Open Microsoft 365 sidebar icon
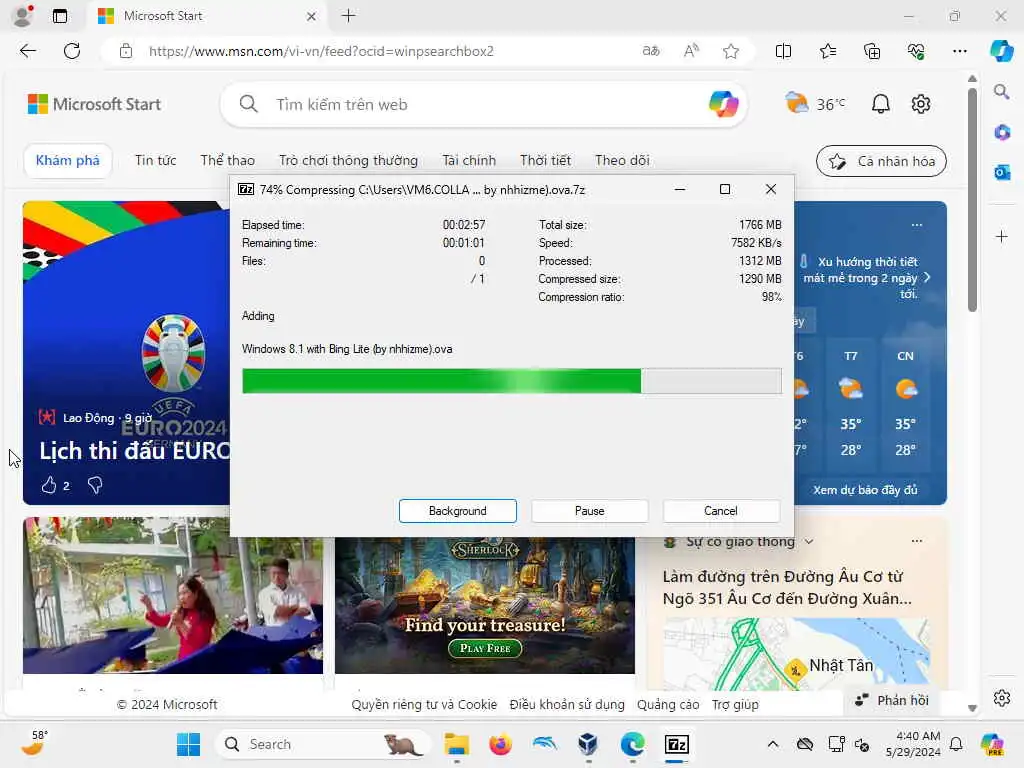1024x768 pixels. tap(1002, 133)
